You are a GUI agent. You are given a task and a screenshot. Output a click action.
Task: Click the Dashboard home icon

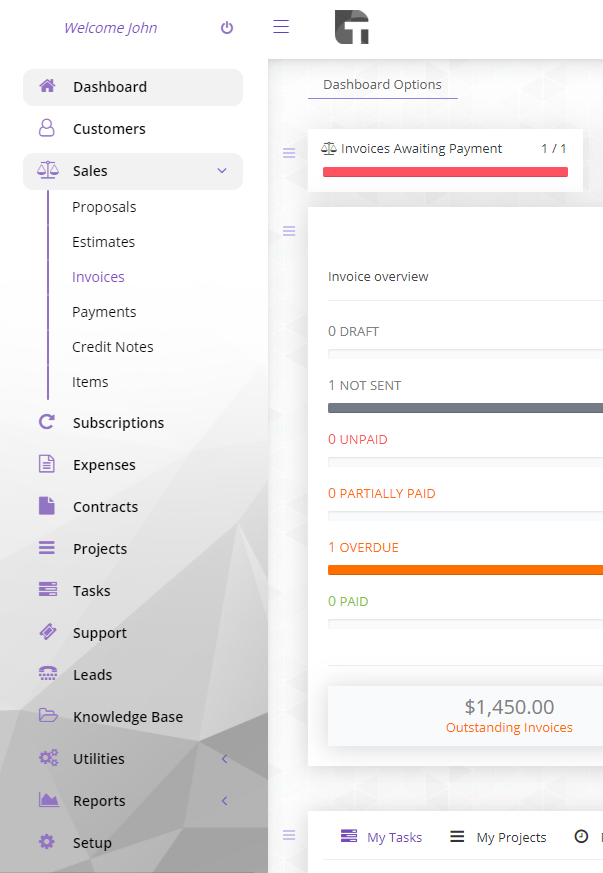click(47, 86)
